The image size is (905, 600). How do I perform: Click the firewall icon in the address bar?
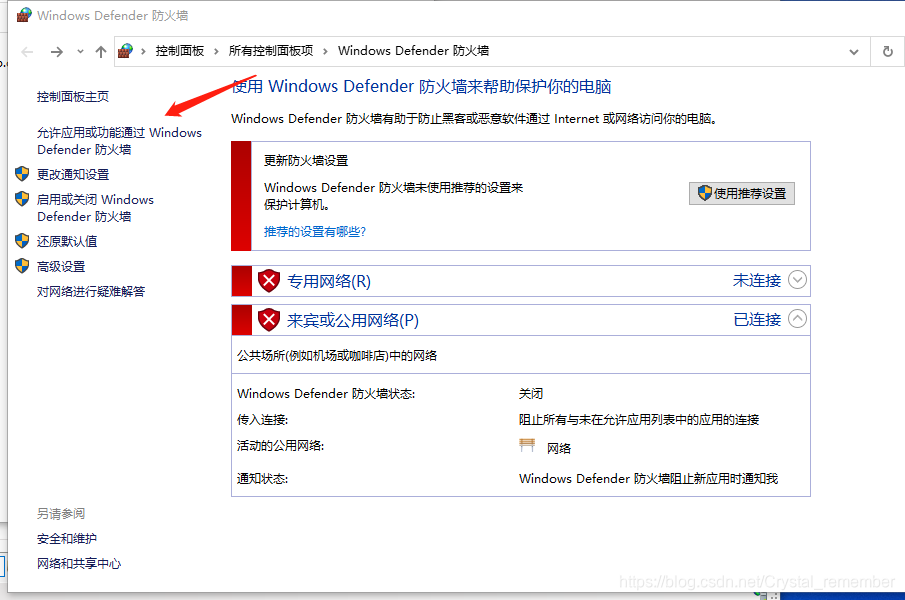[125, 51]
